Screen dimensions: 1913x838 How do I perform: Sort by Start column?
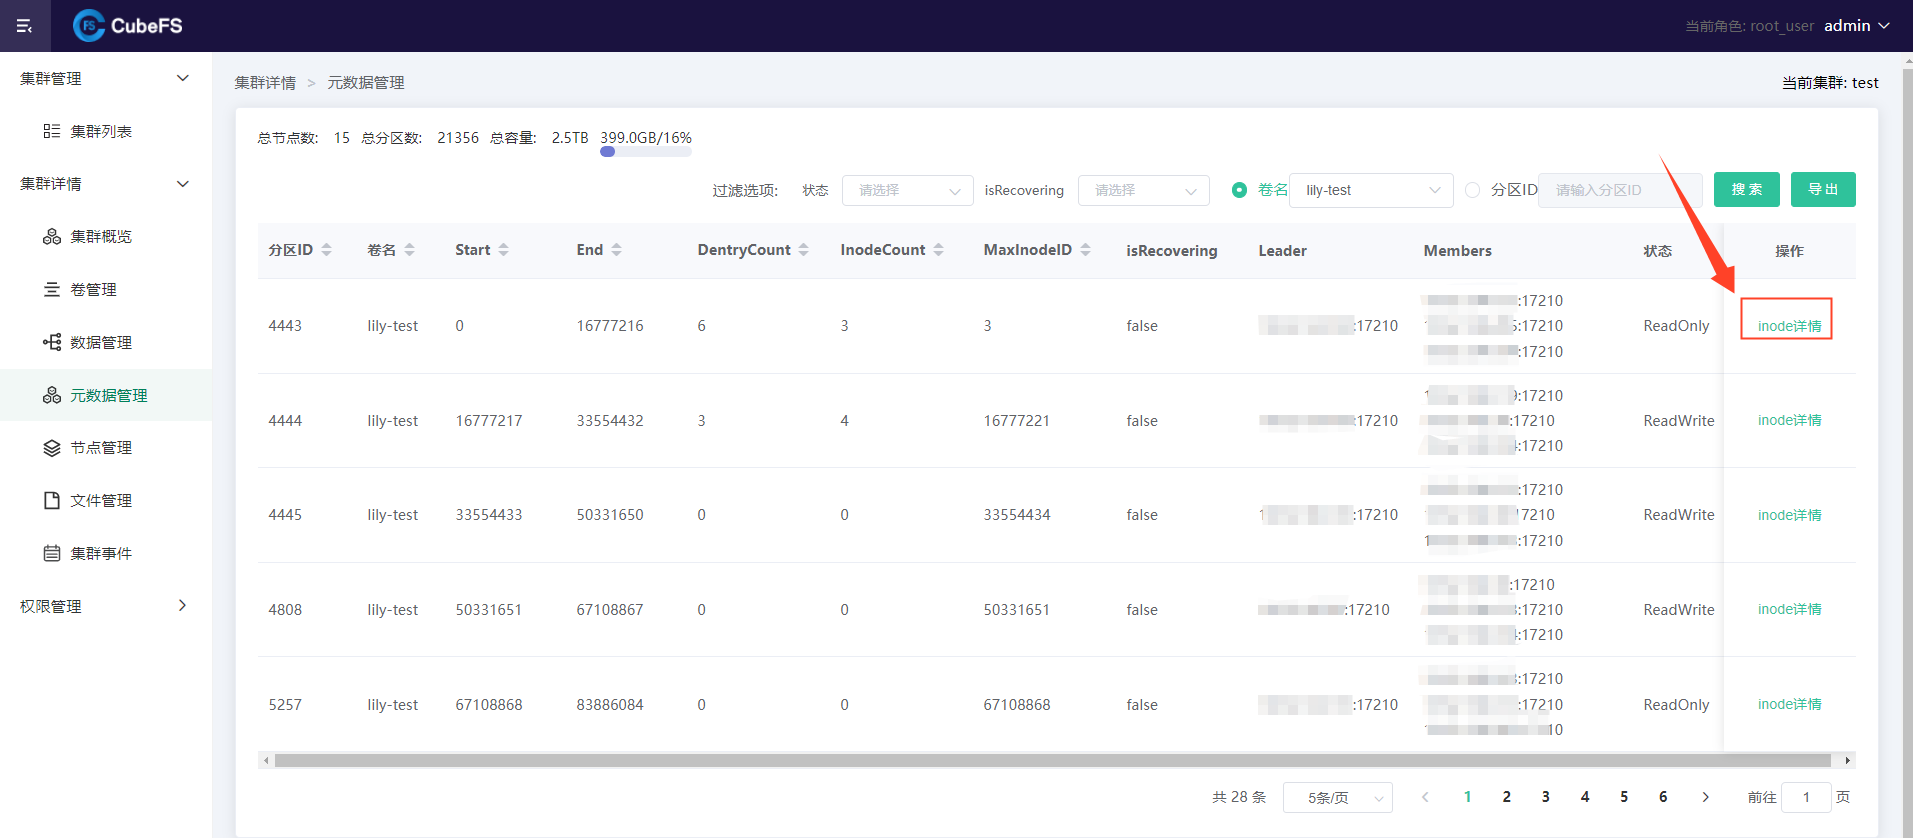(503, 250)
